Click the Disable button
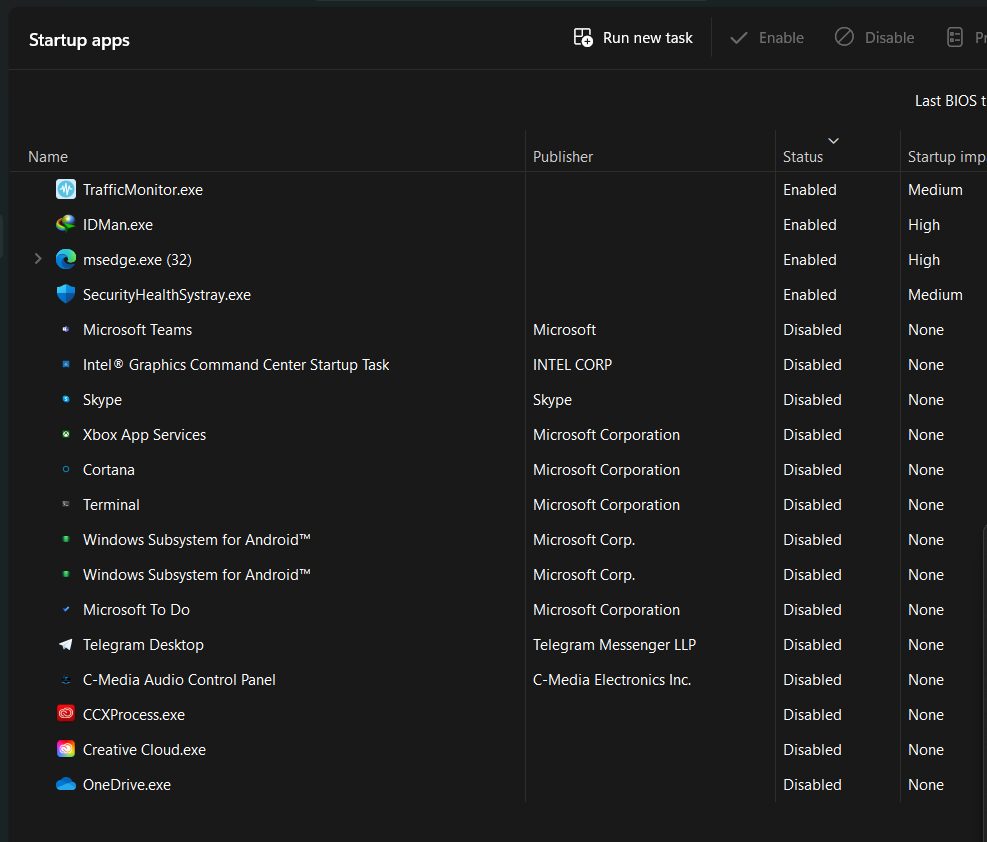 pos(874,37)
